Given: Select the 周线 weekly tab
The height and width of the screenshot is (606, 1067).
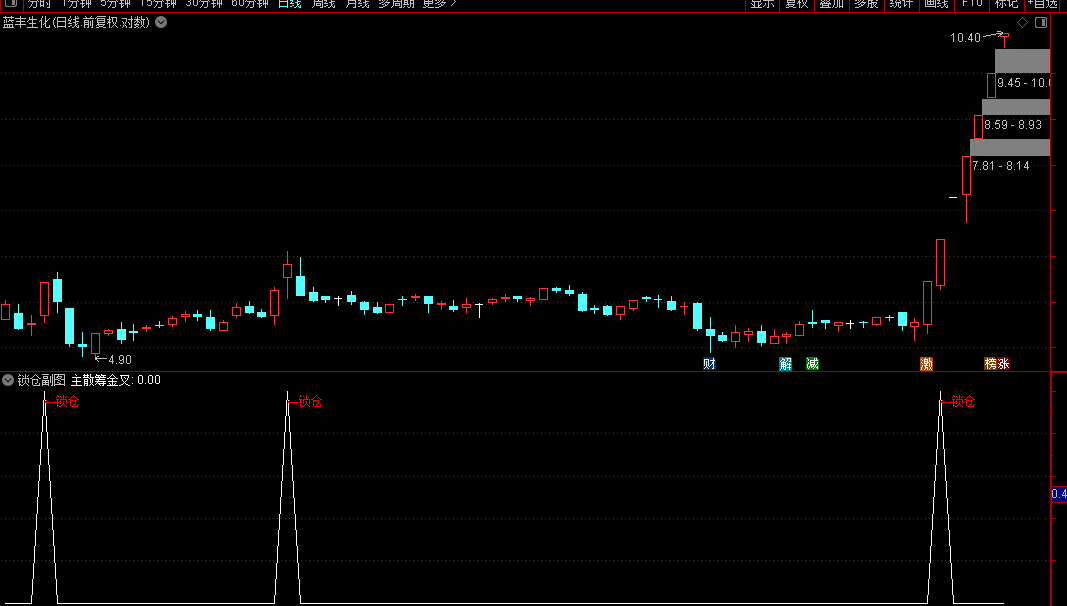Looking at the screenshot, I should pos(323,3).
